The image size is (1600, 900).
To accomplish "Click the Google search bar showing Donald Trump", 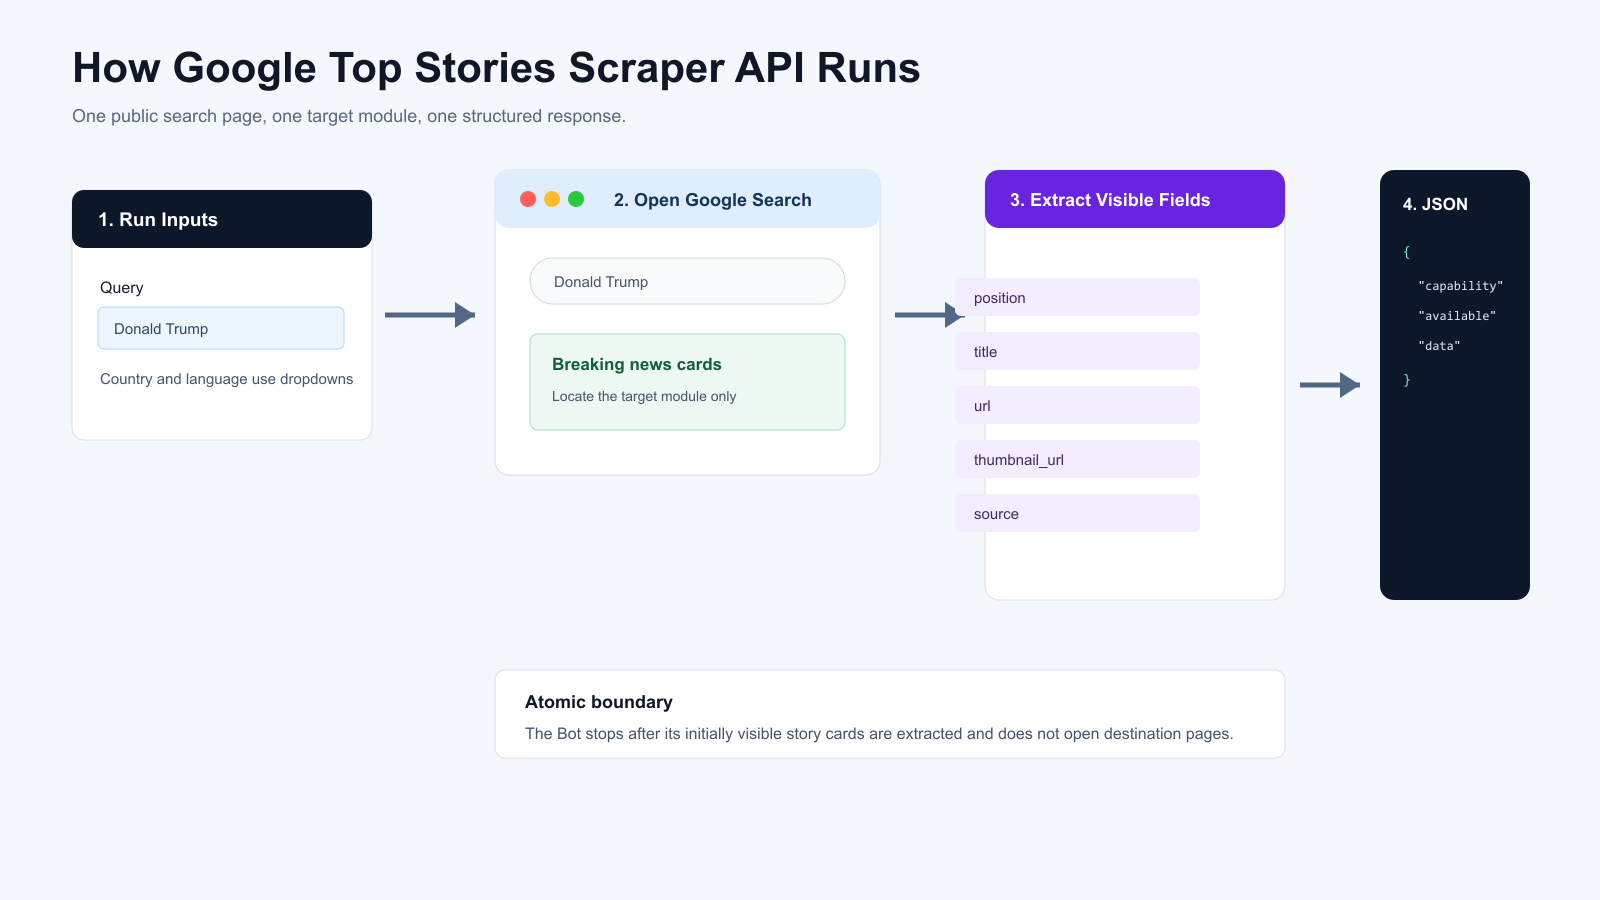I will [x=687, y=281].
